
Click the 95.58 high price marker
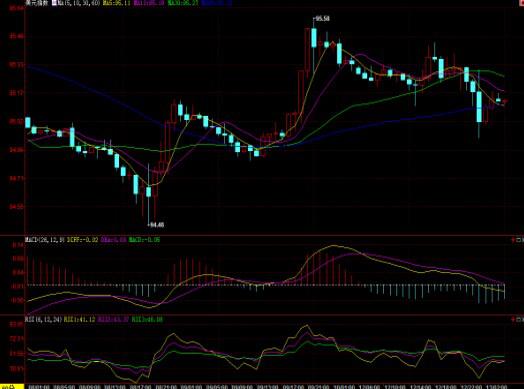click(x=321, y=19)
